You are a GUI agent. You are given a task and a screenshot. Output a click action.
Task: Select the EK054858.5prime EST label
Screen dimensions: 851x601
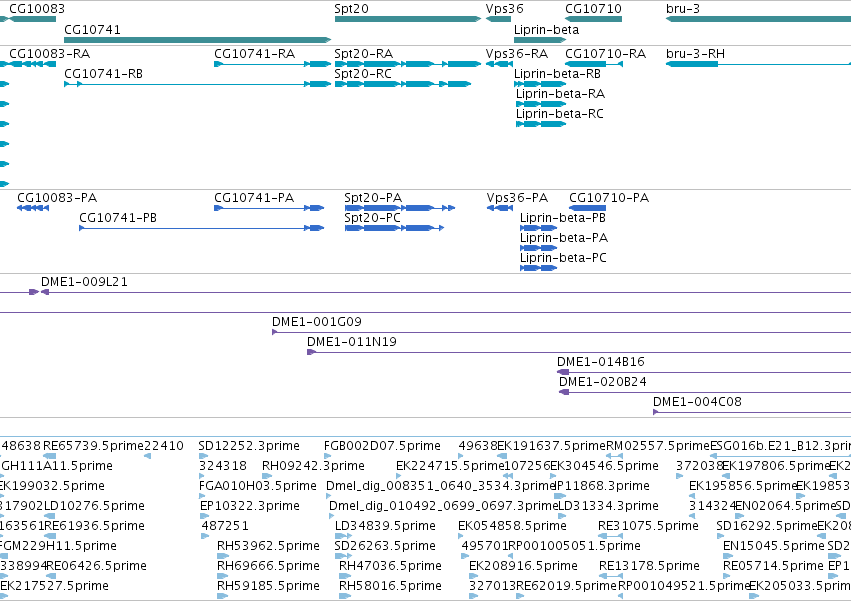tap(512, 527)
